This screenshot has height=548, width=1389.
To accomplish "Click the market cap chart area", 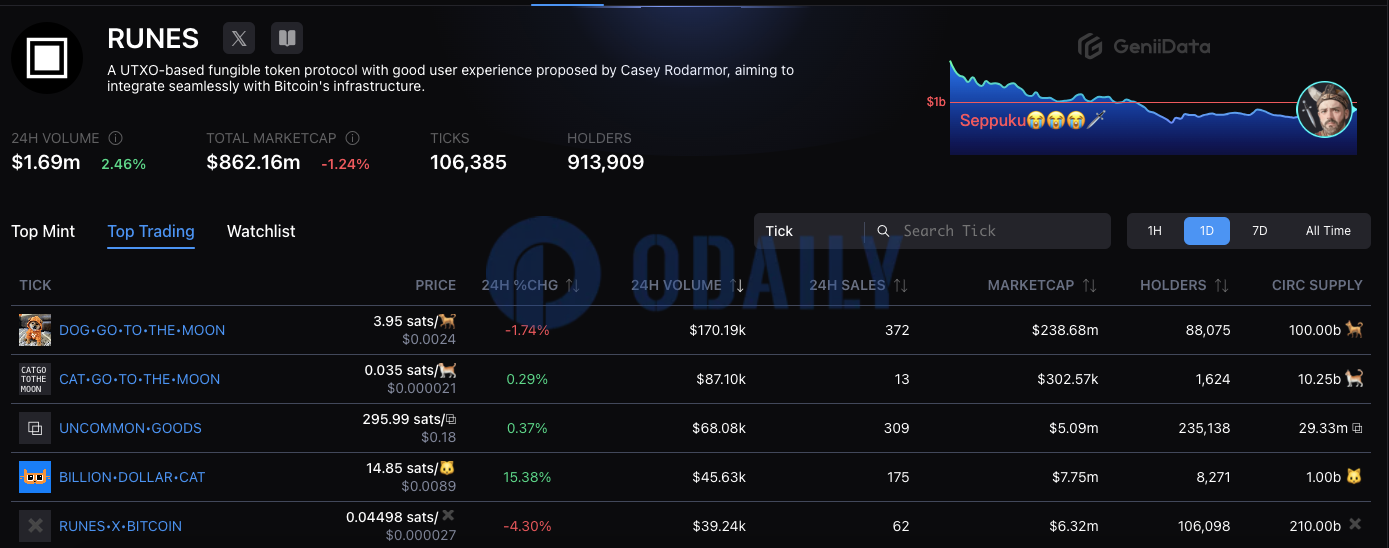I will click(1153, 107).
